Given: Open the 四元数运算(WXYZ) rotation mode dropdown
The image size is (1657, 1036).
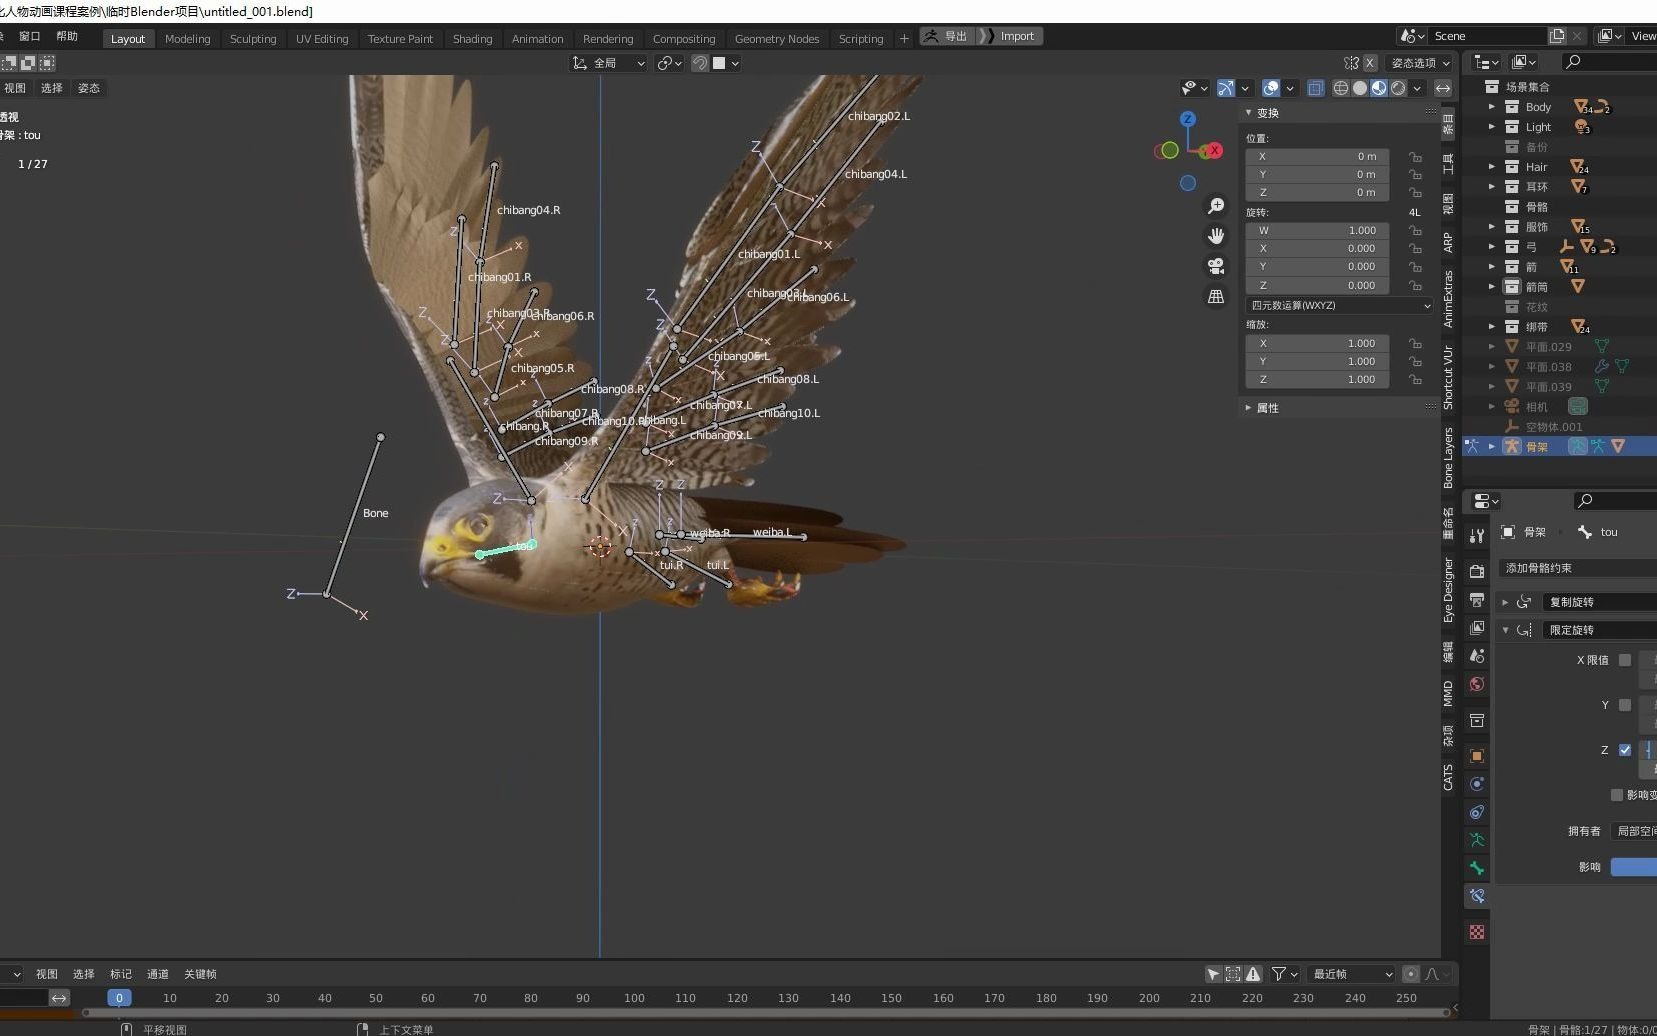Looking at the screenshot, I should tap(1340, 306).
